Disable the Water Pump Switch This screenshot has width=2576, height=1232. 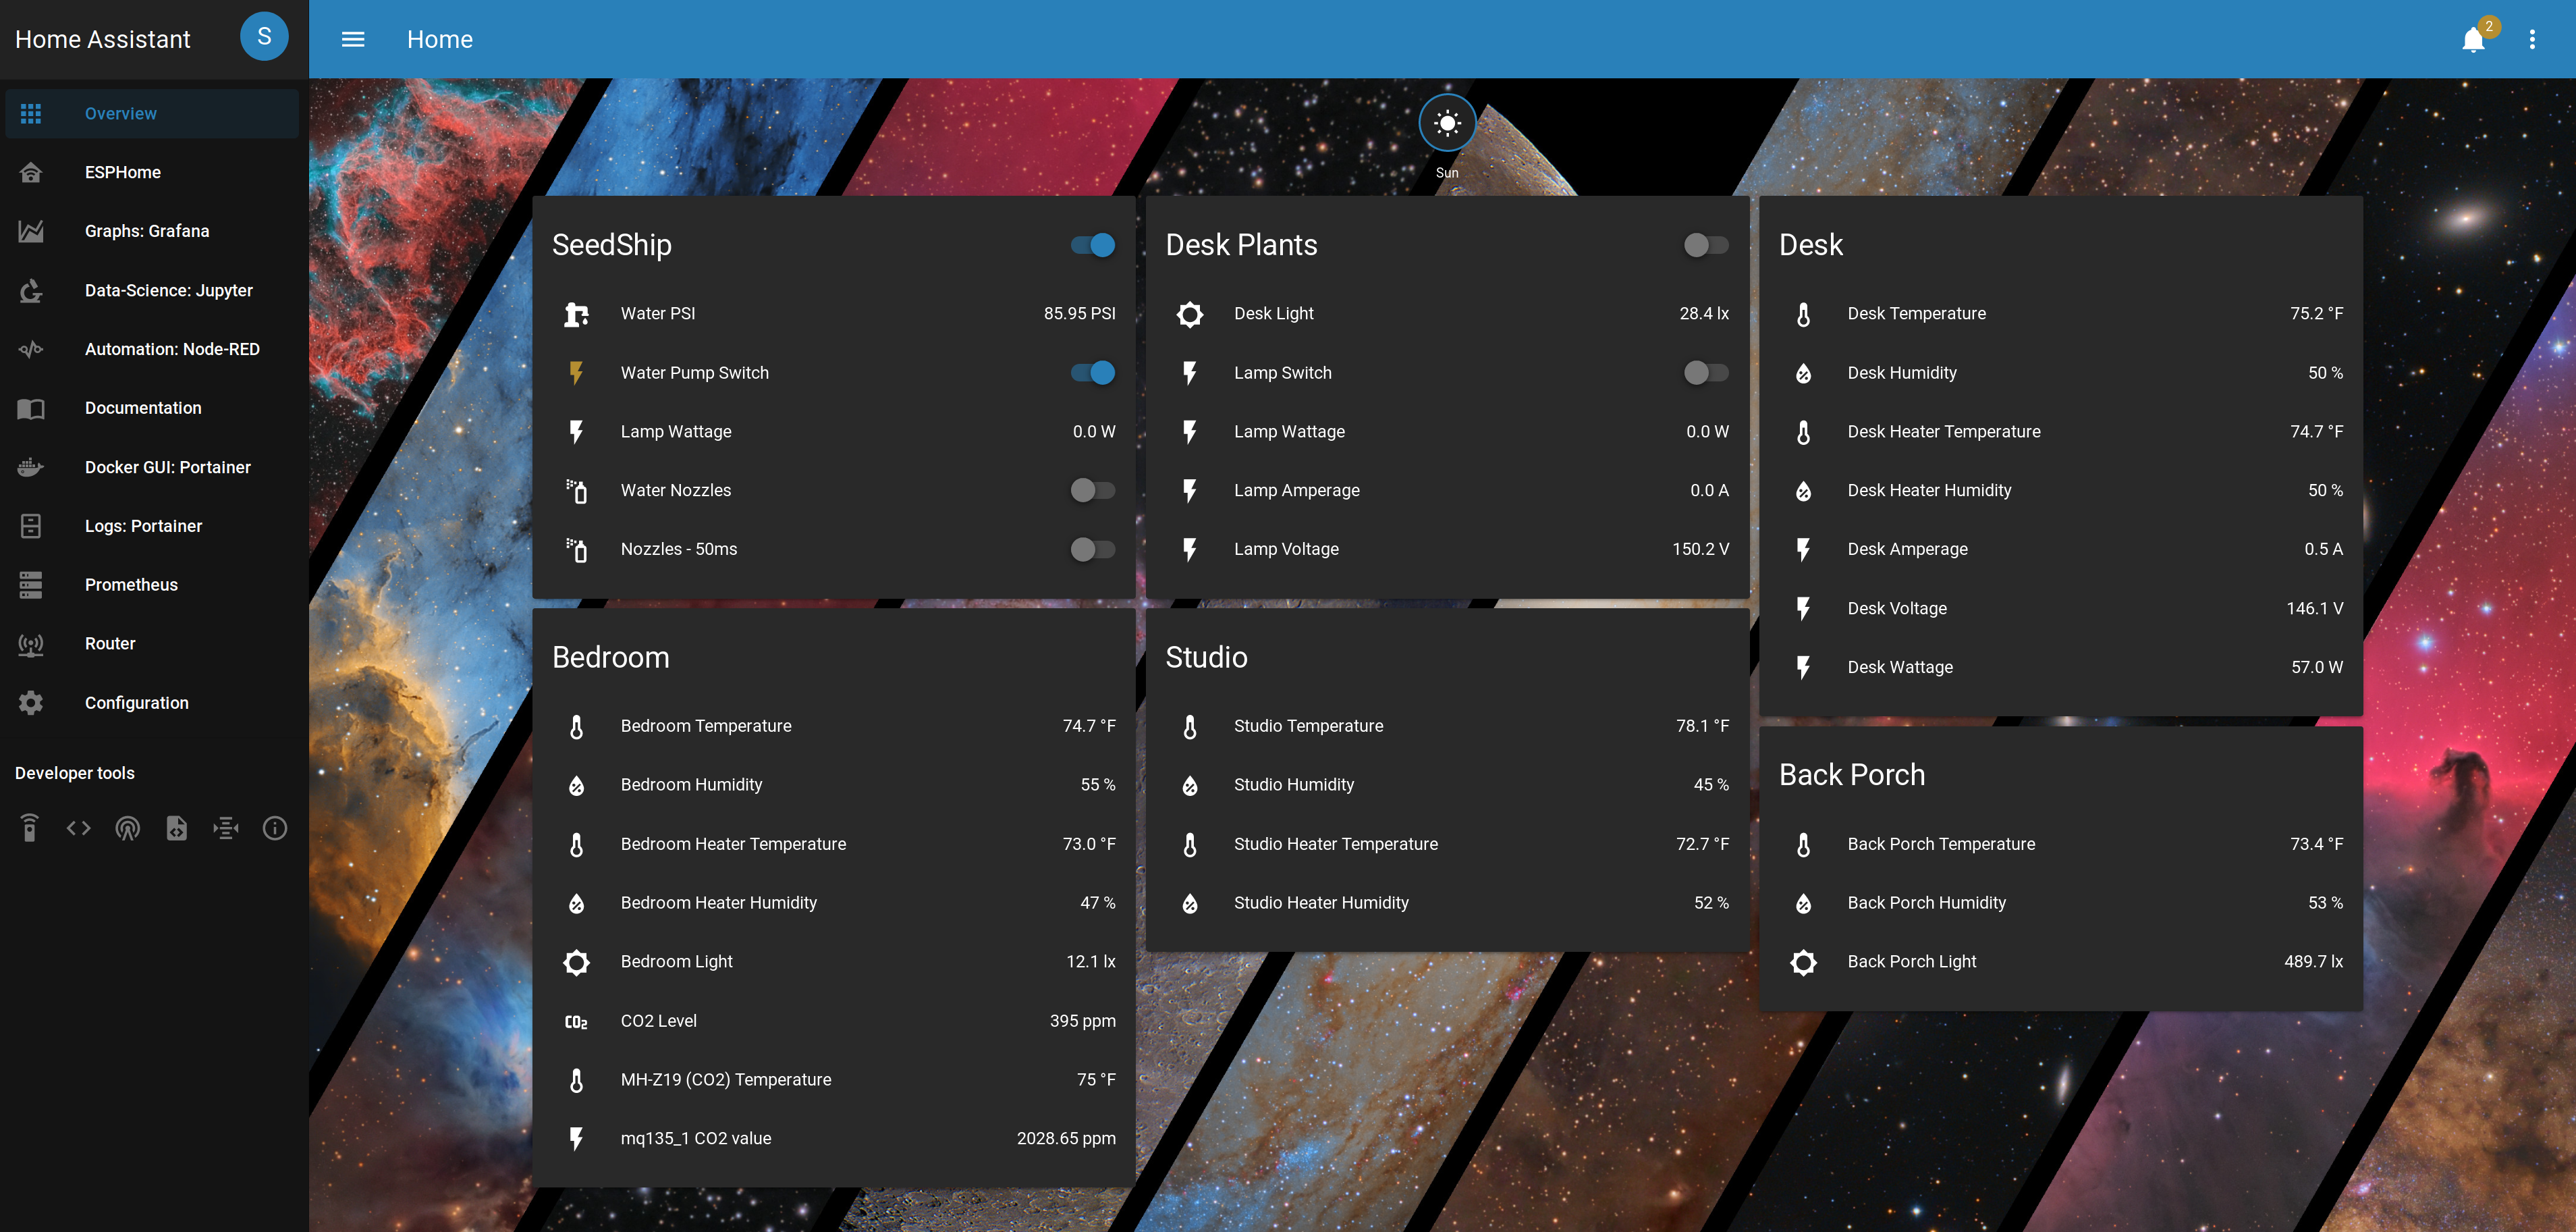pyautogui.click(x=1092, y=373)
